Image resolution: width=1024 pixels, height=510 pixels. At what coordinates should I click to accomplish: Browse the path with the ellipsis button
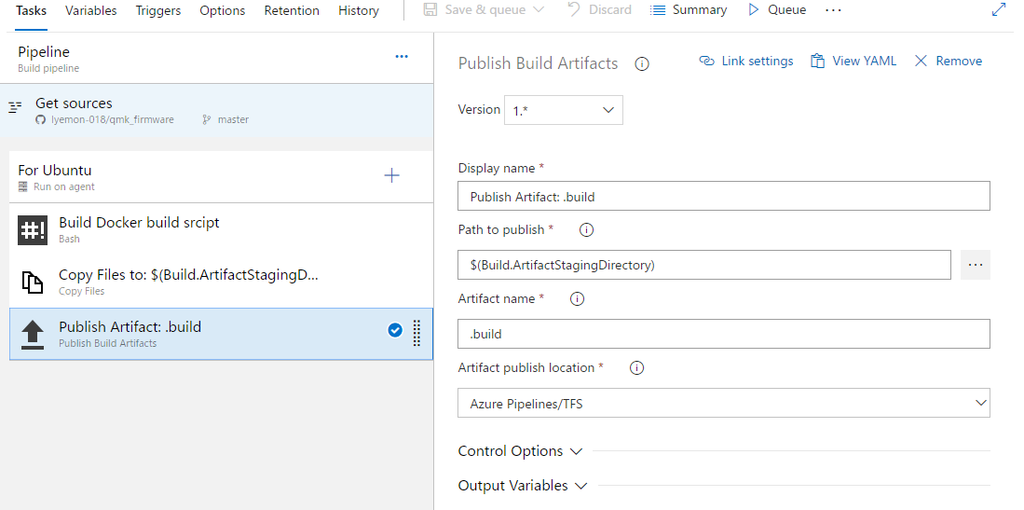click(x=975, y=264)
